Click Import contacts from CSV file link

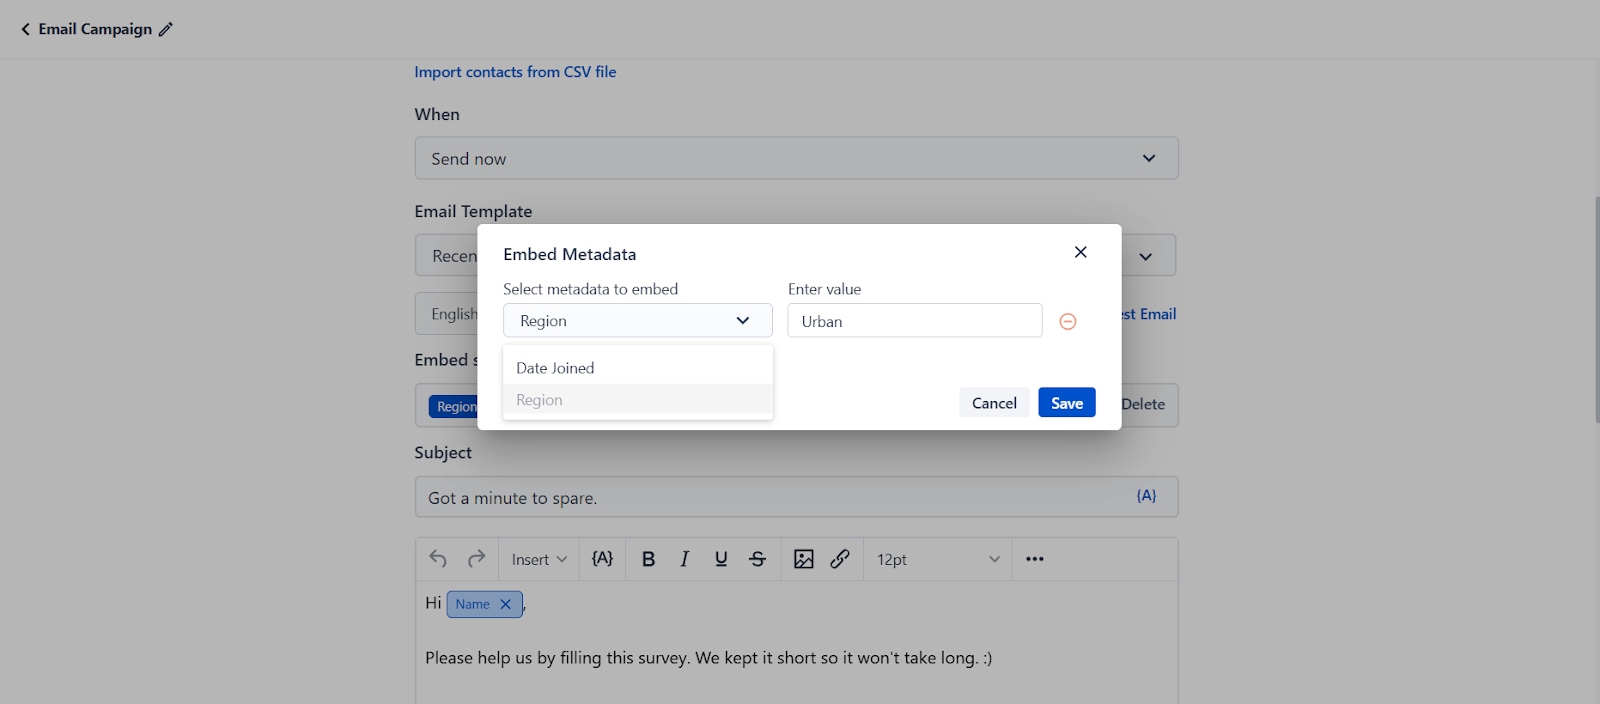coord(515,72)
